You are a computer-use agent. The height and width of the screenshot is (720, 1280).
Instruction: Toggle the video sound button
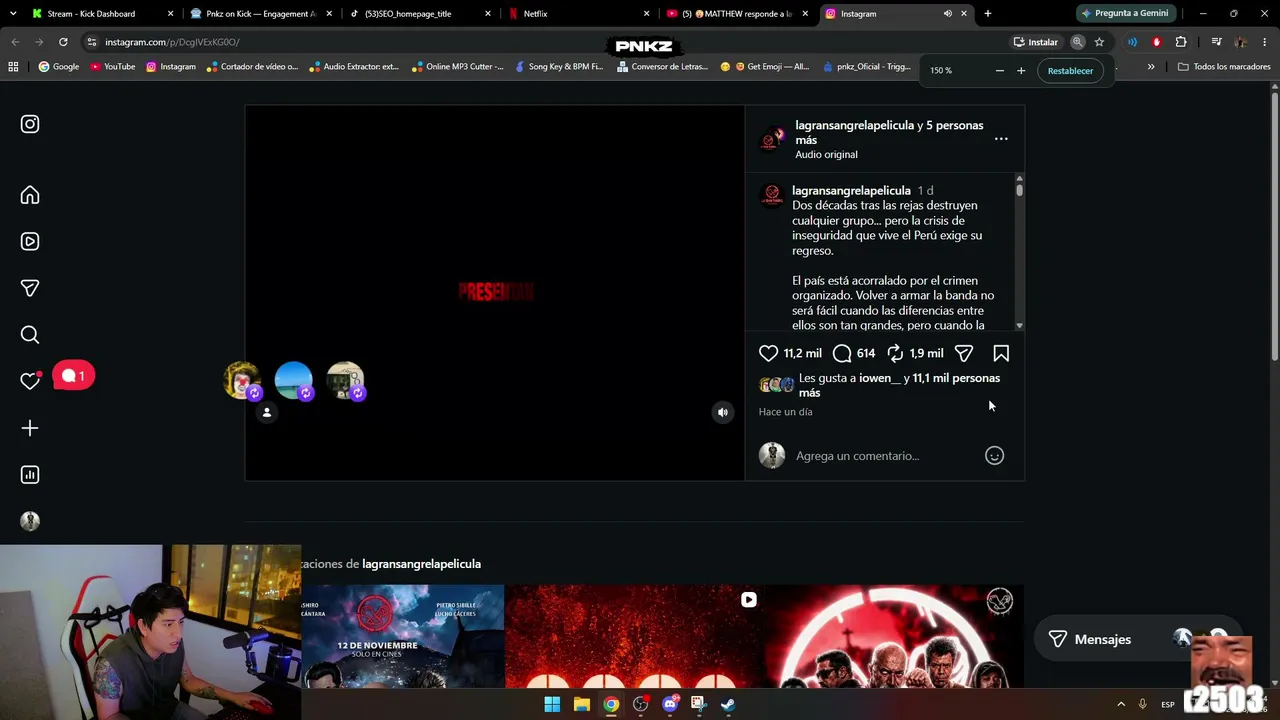click(723, 412)
